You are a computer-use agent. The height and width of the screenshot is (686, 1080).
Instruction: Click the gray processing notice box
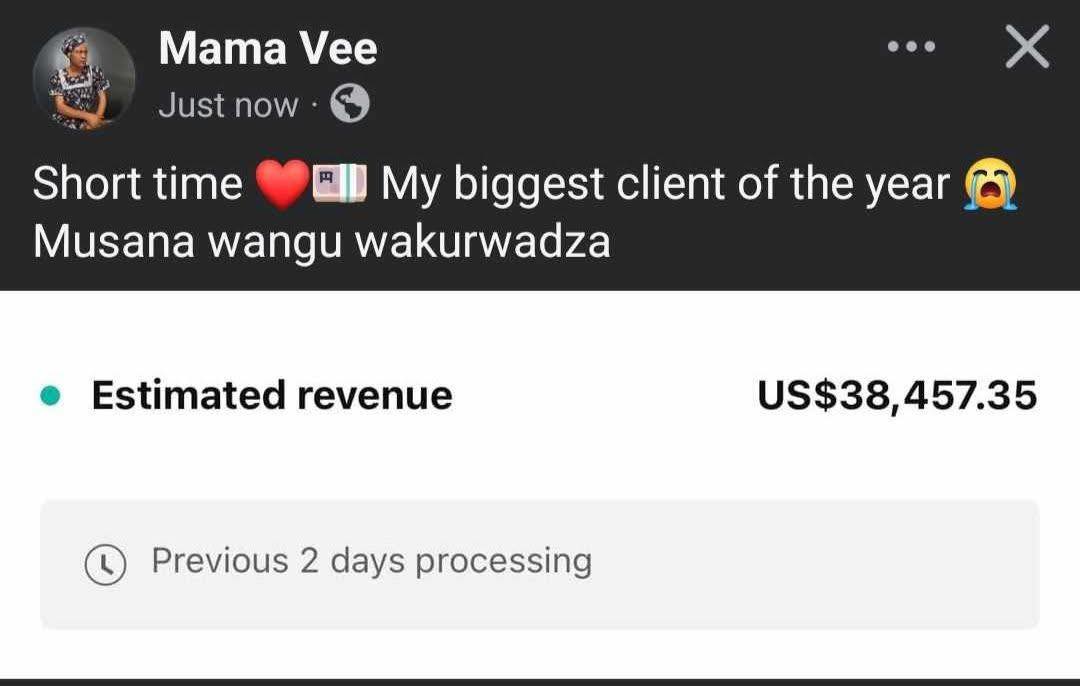click(539, 564)
